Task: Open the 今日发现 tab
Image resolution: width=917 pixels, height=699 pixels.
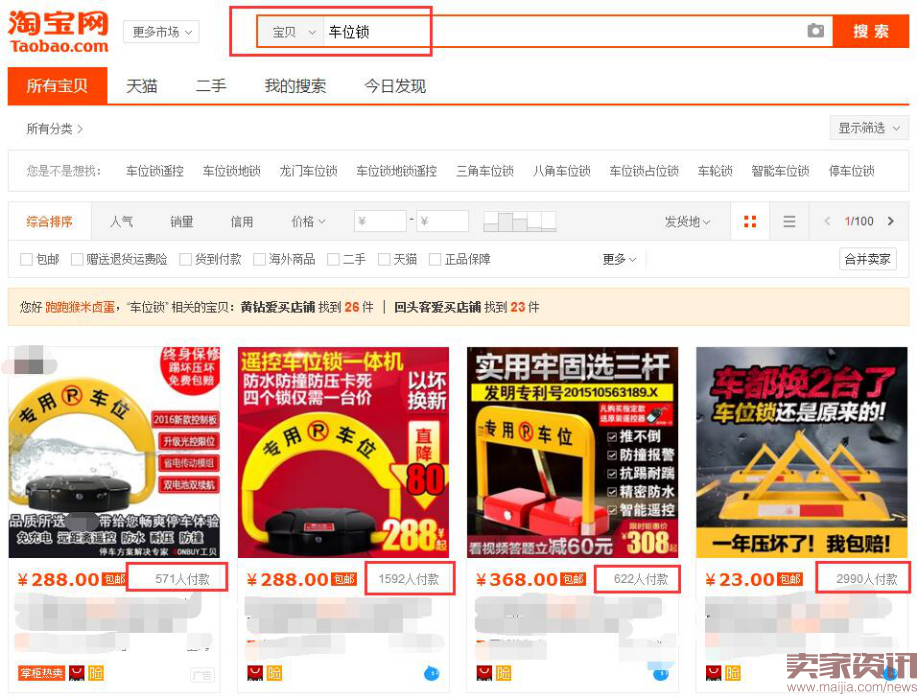Action: [x=395, y=86]
